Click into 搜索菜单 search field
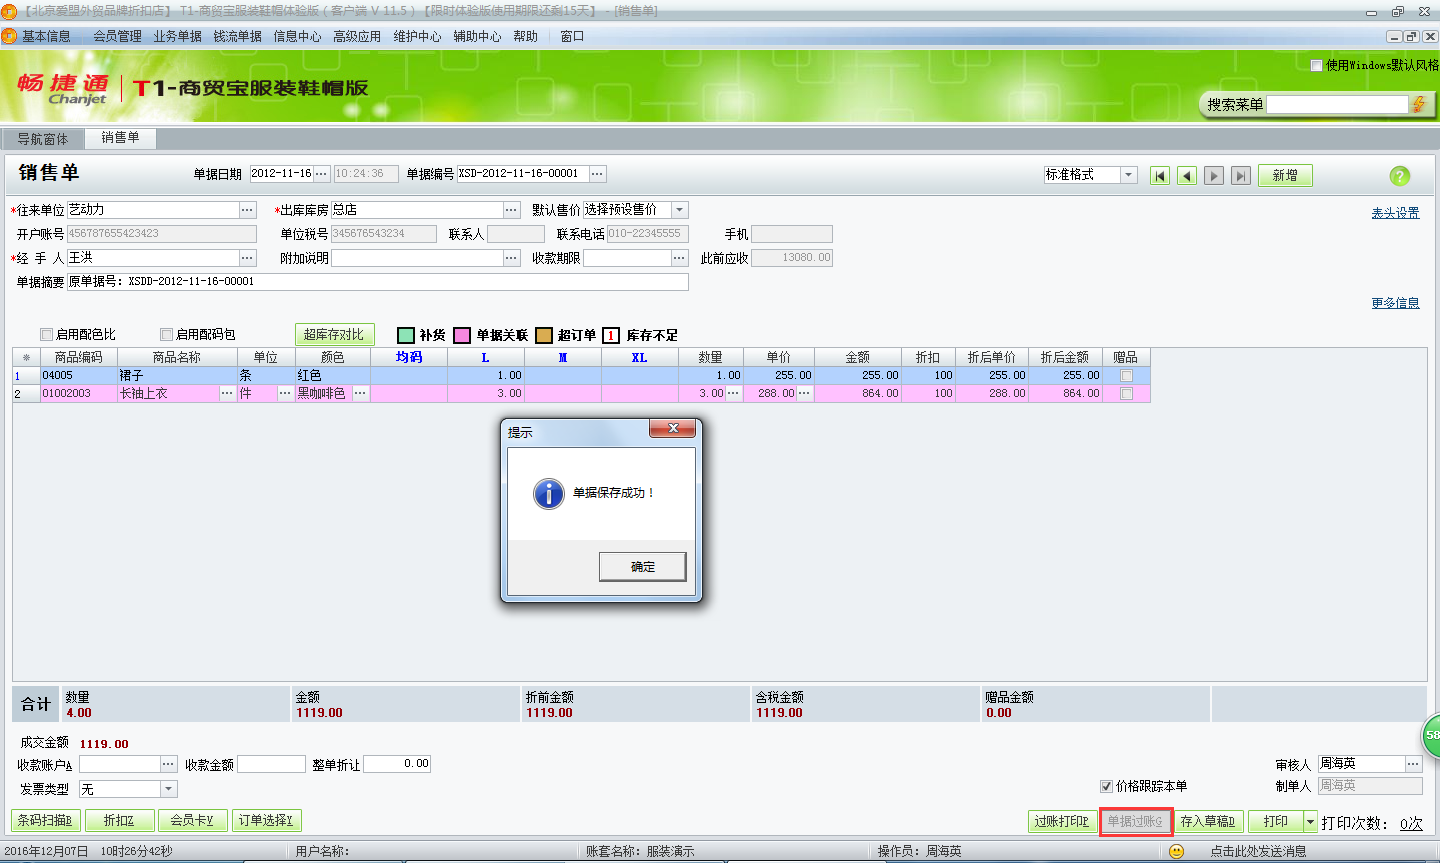 (x=1338, y=104)
